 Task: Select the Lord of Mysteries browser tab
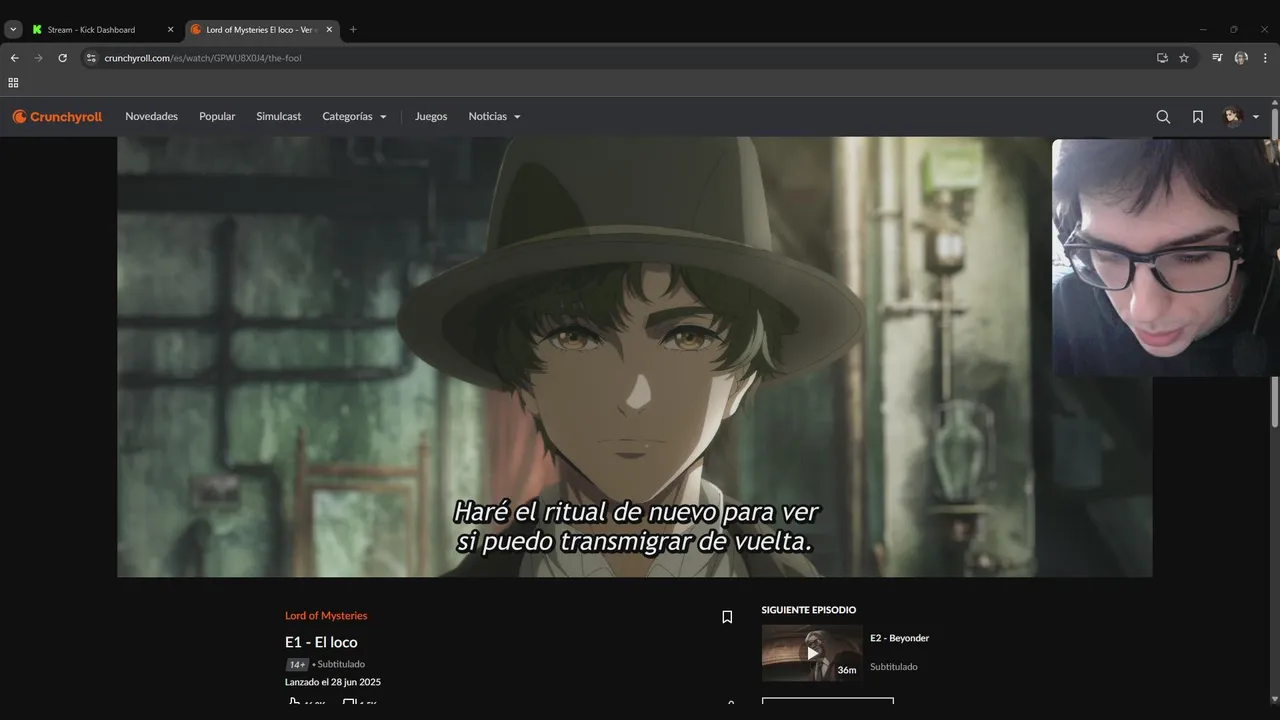pyautogui.click(x=260, y=30)
